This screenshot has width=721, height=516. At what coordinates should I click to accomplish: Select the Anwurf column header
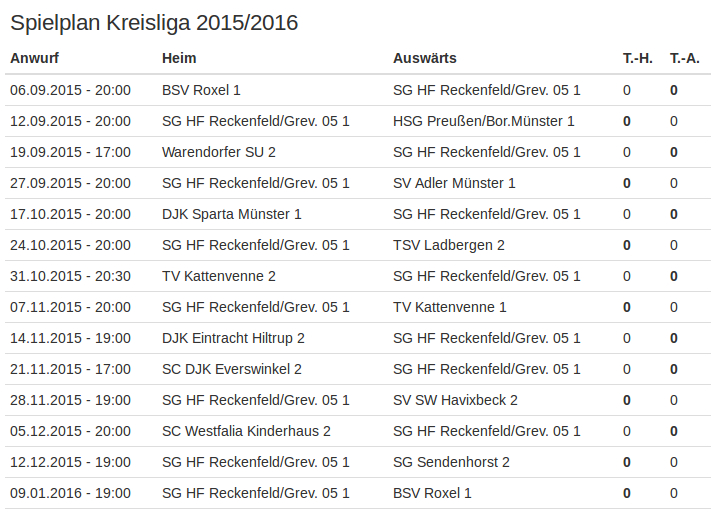(x=34, y=58)
